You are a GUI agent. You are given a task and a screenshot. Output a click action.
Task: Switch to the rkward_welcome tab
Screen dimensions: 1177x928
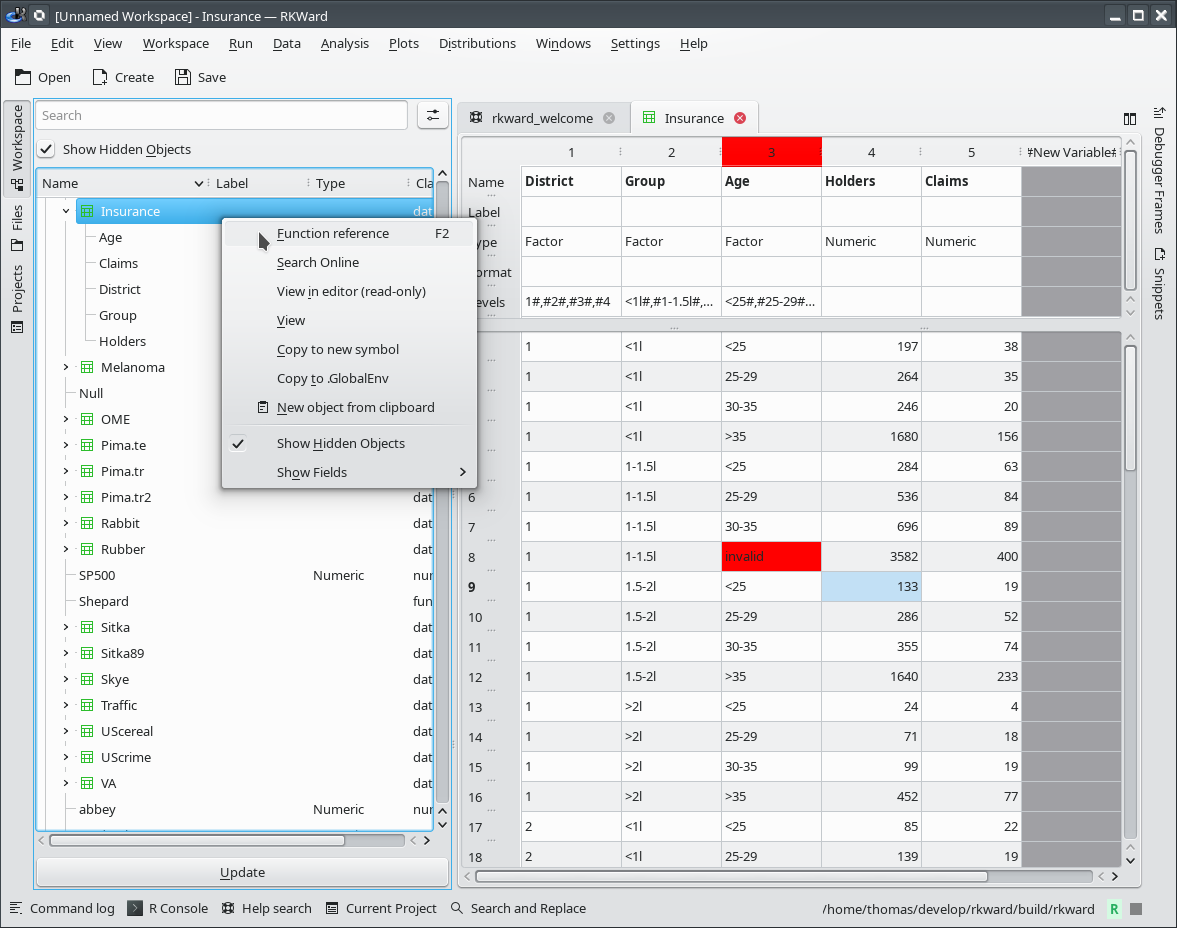[541, 118]
